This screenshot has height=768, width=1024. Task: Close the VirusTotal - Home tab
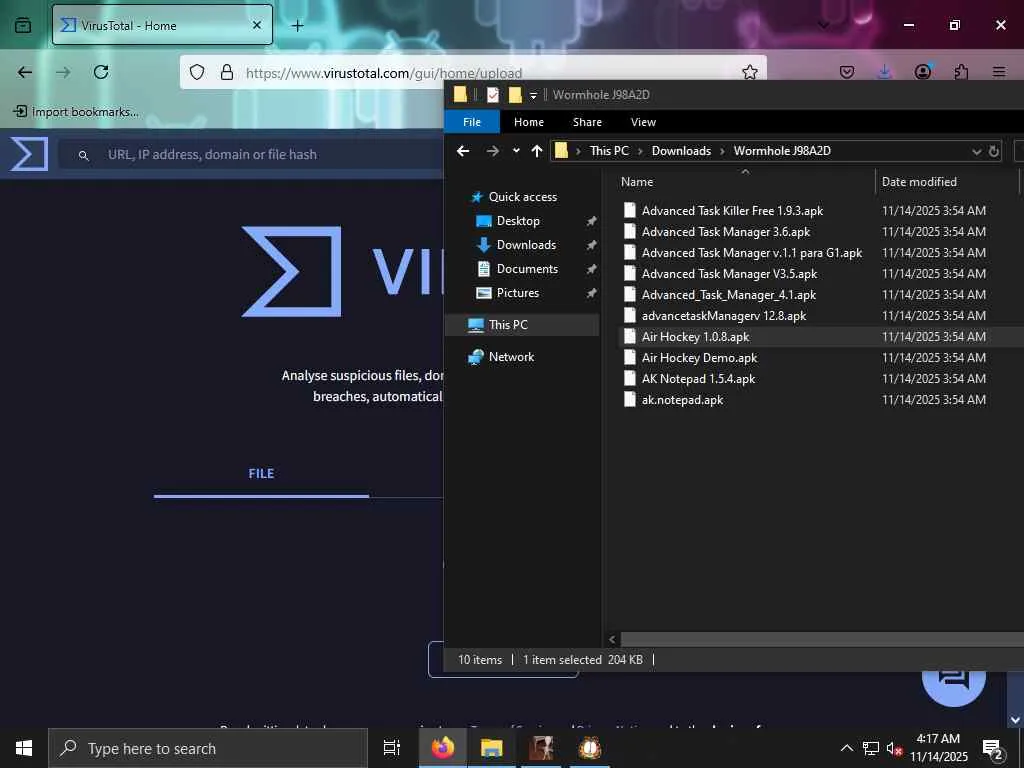point(257,25)
